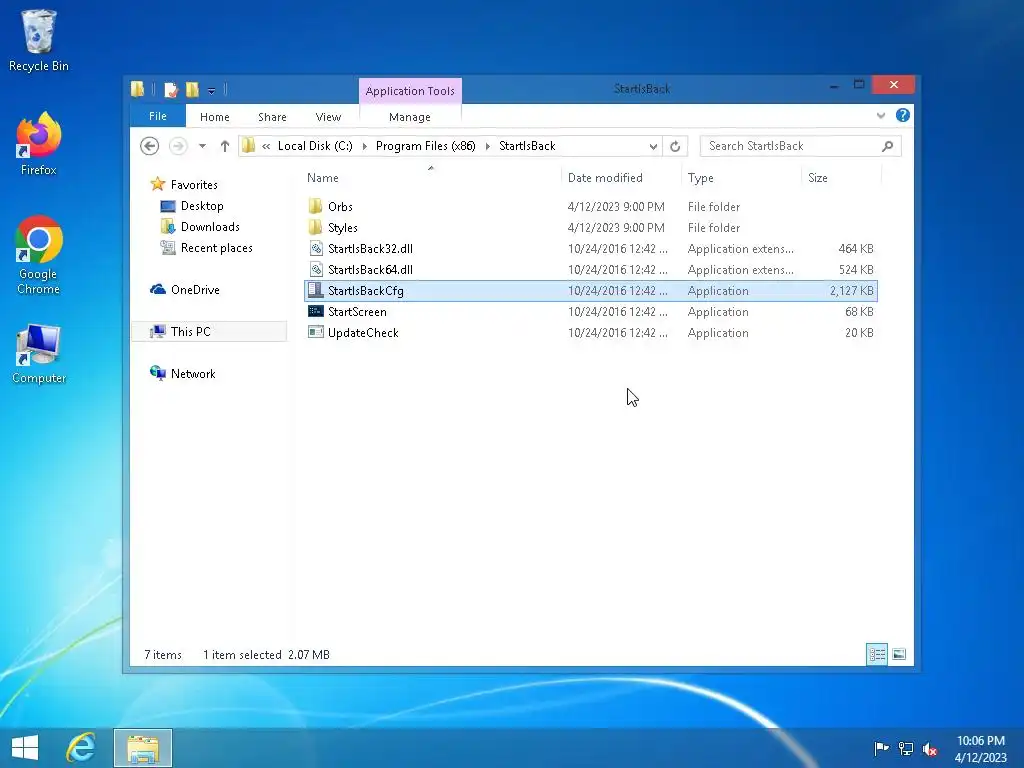Switch to the View ribbon tab

[x=328, y=117]
